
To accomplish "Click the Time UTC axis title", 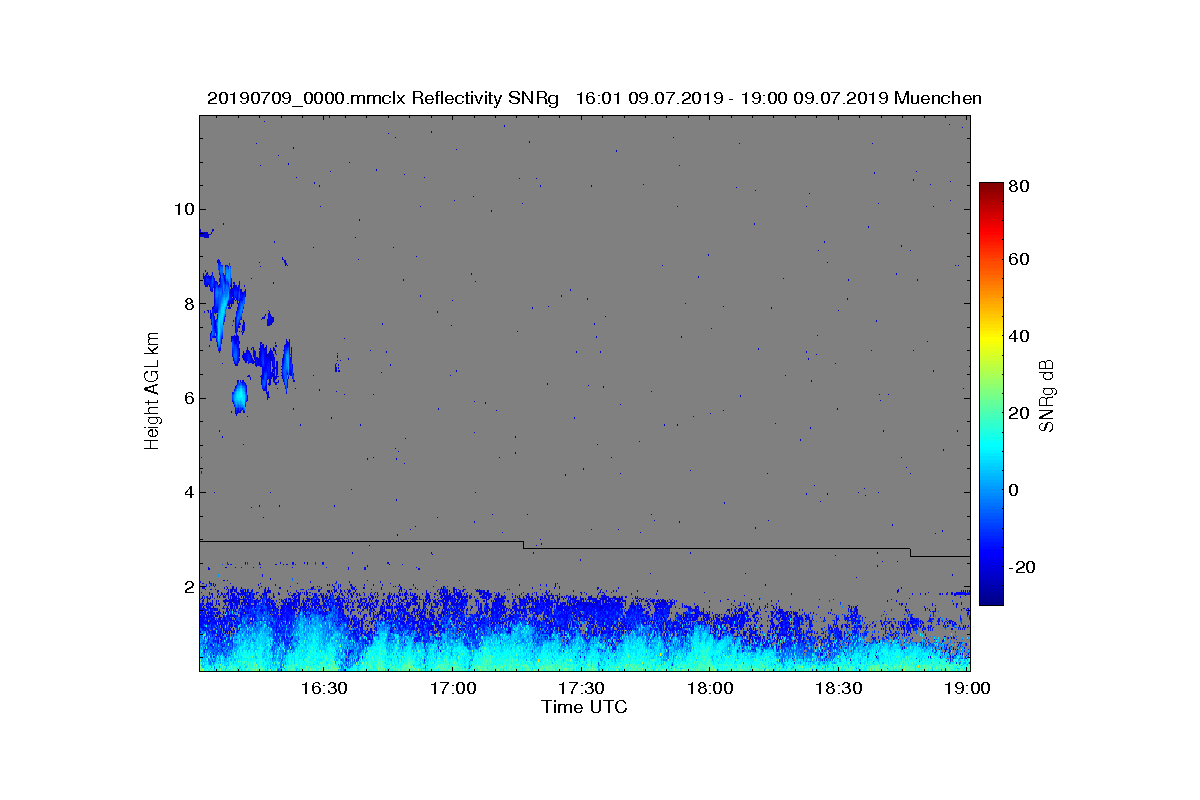I will 585,707.
